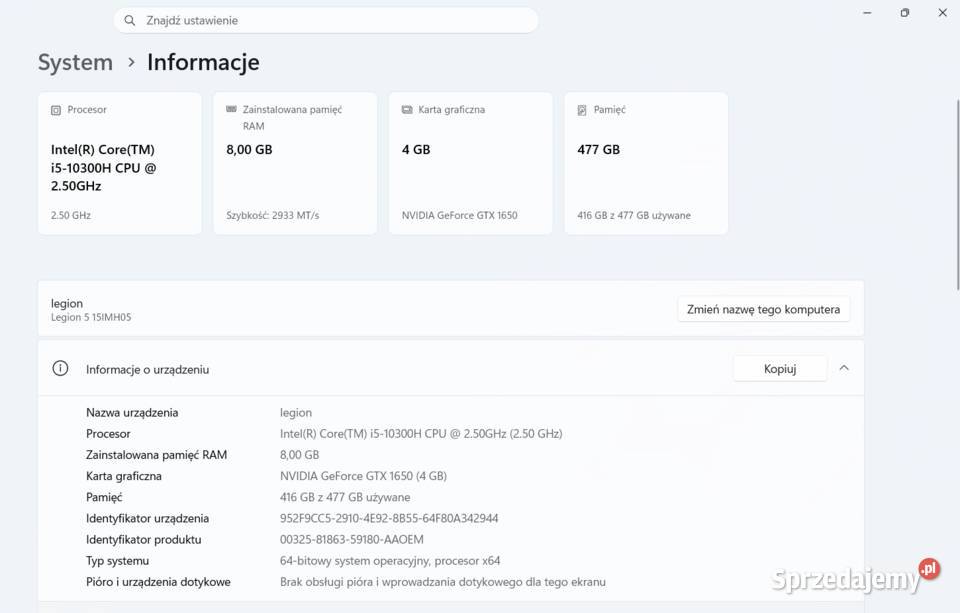Select device ID '952F9CC5-2910-4E92-8B55-64F80A342944'
This screenshot has height=613, width=960.
coord(389,519)
